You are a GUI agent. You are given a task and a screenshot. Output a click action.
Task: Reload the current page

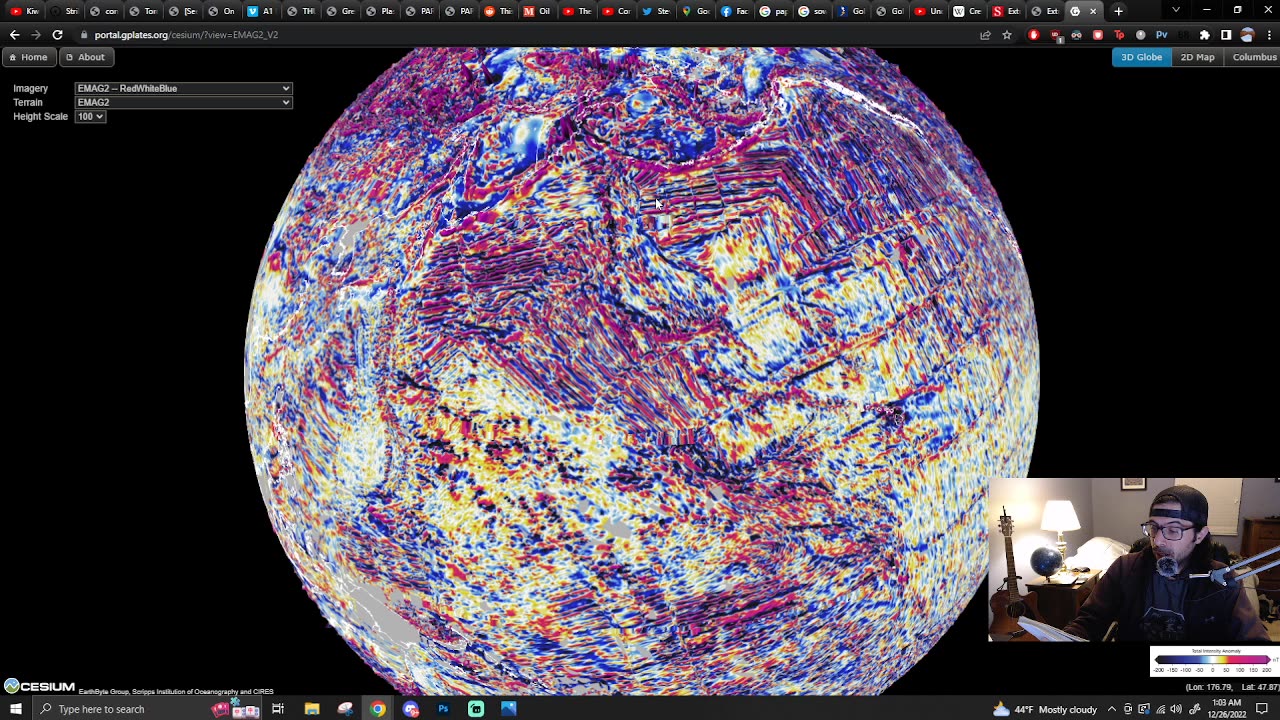point(58,35)
